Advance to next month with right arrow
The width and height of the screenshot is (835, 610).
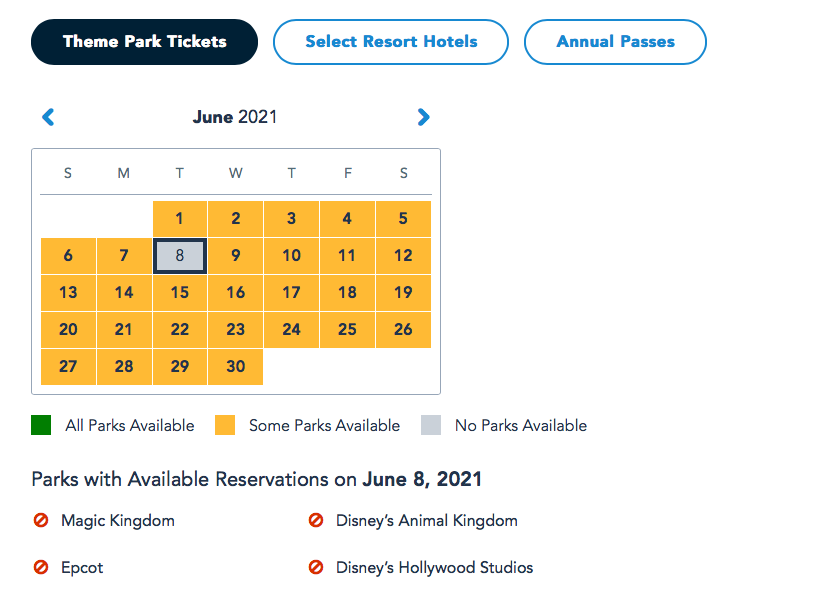pos(423,117)
